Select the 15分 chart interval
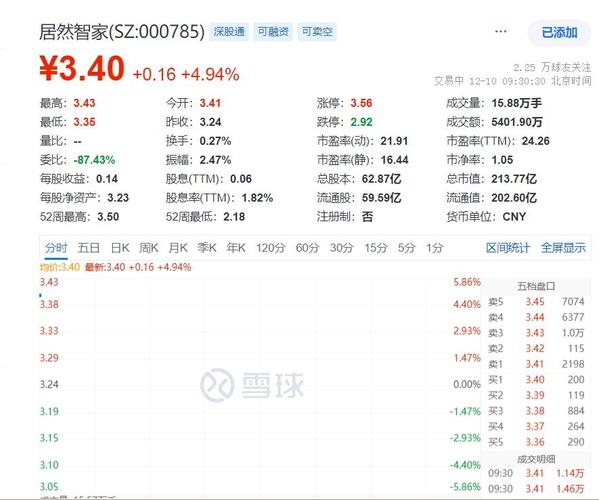This screenshot has height=500, width=599. [x=376, y=248]
